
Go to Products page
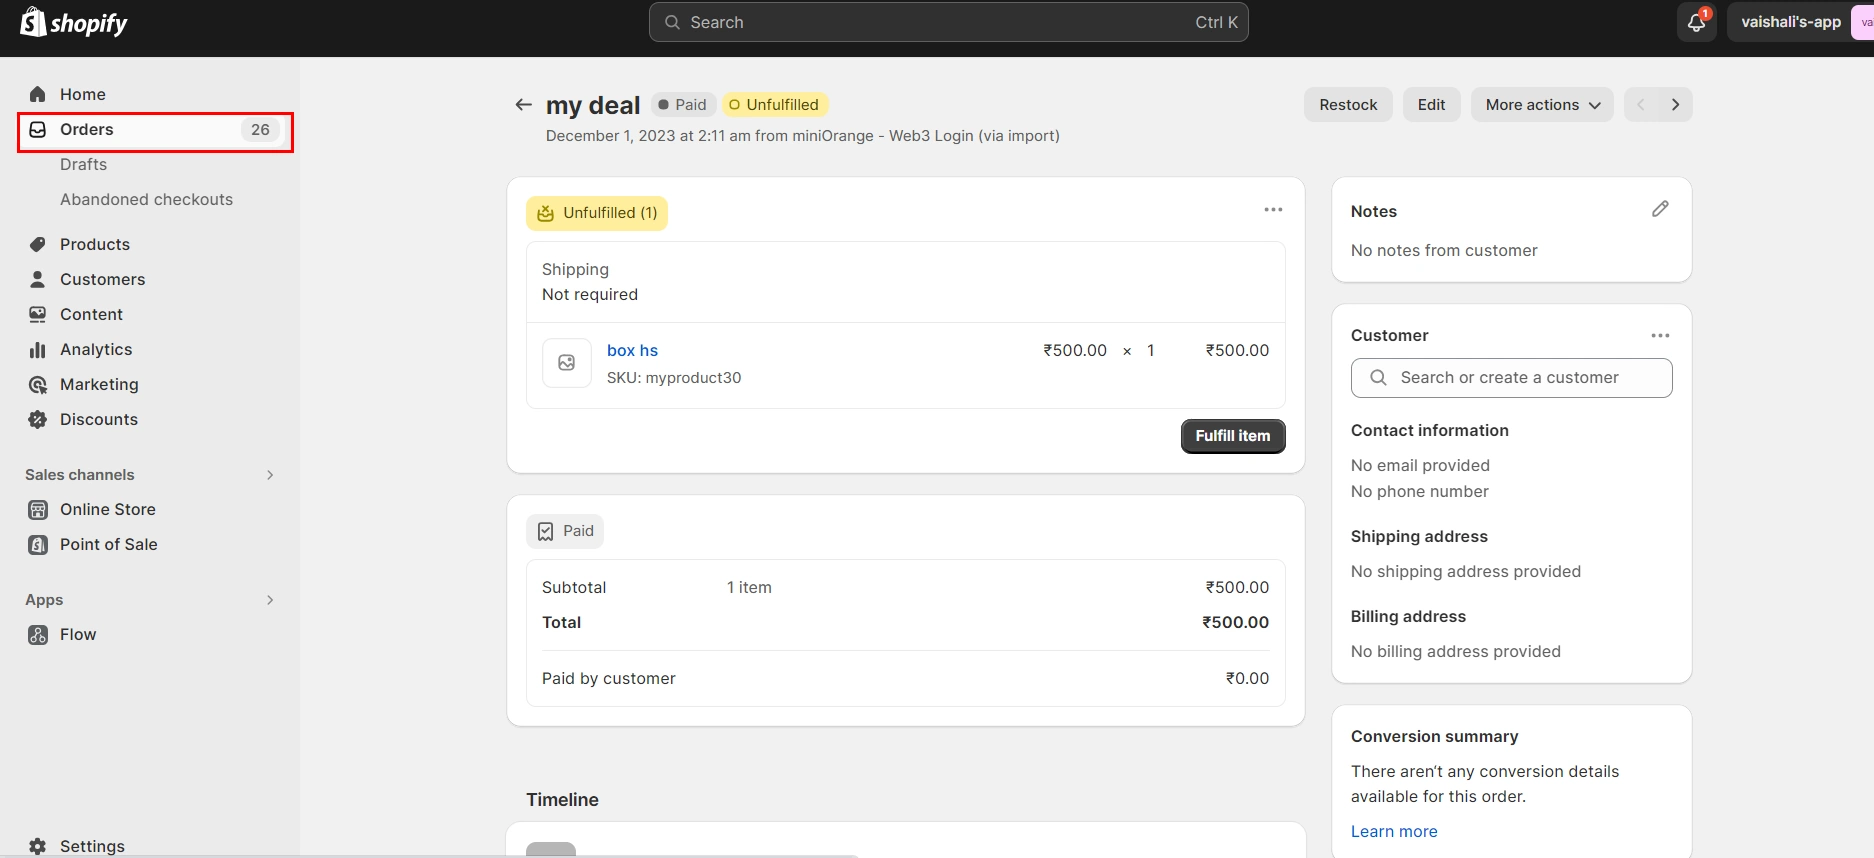pyautogui.click(x=95, y=244)
